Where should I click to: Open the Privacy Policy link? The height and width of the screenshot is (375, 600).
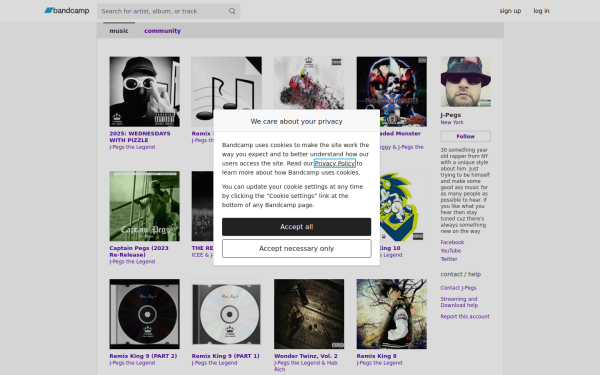(x=334, y=163)
